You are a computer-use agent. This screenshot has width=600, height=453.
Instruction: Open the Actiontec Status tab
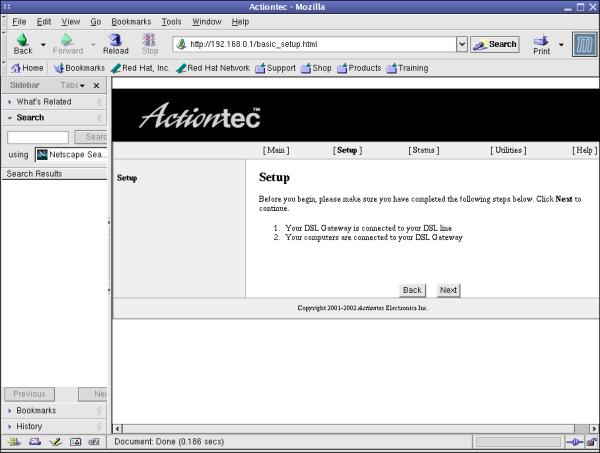[424, 150]
